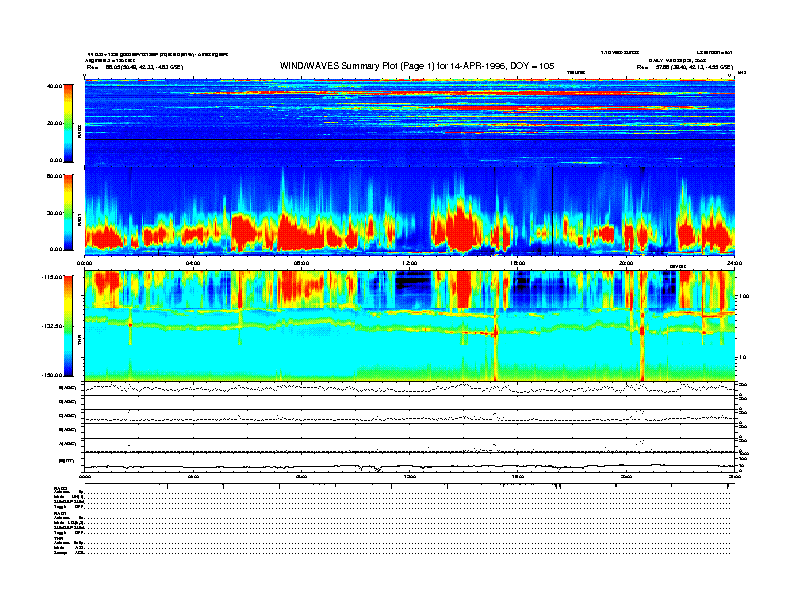Click the 00:00 label below RAD1 spectrogram

click(x=84, y=263)
